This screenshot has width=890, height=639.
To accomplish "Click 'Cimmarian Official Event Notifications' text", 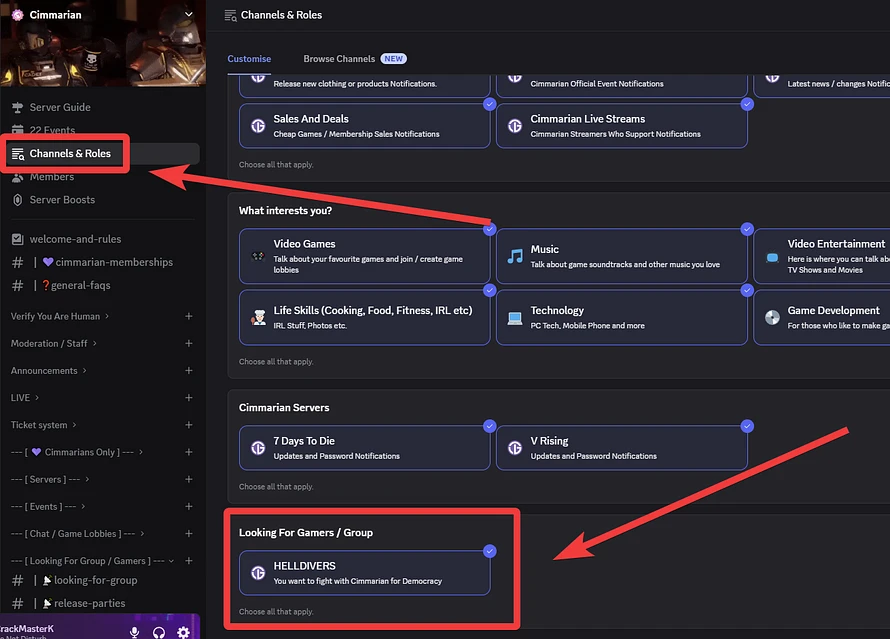I will [597, 84].
